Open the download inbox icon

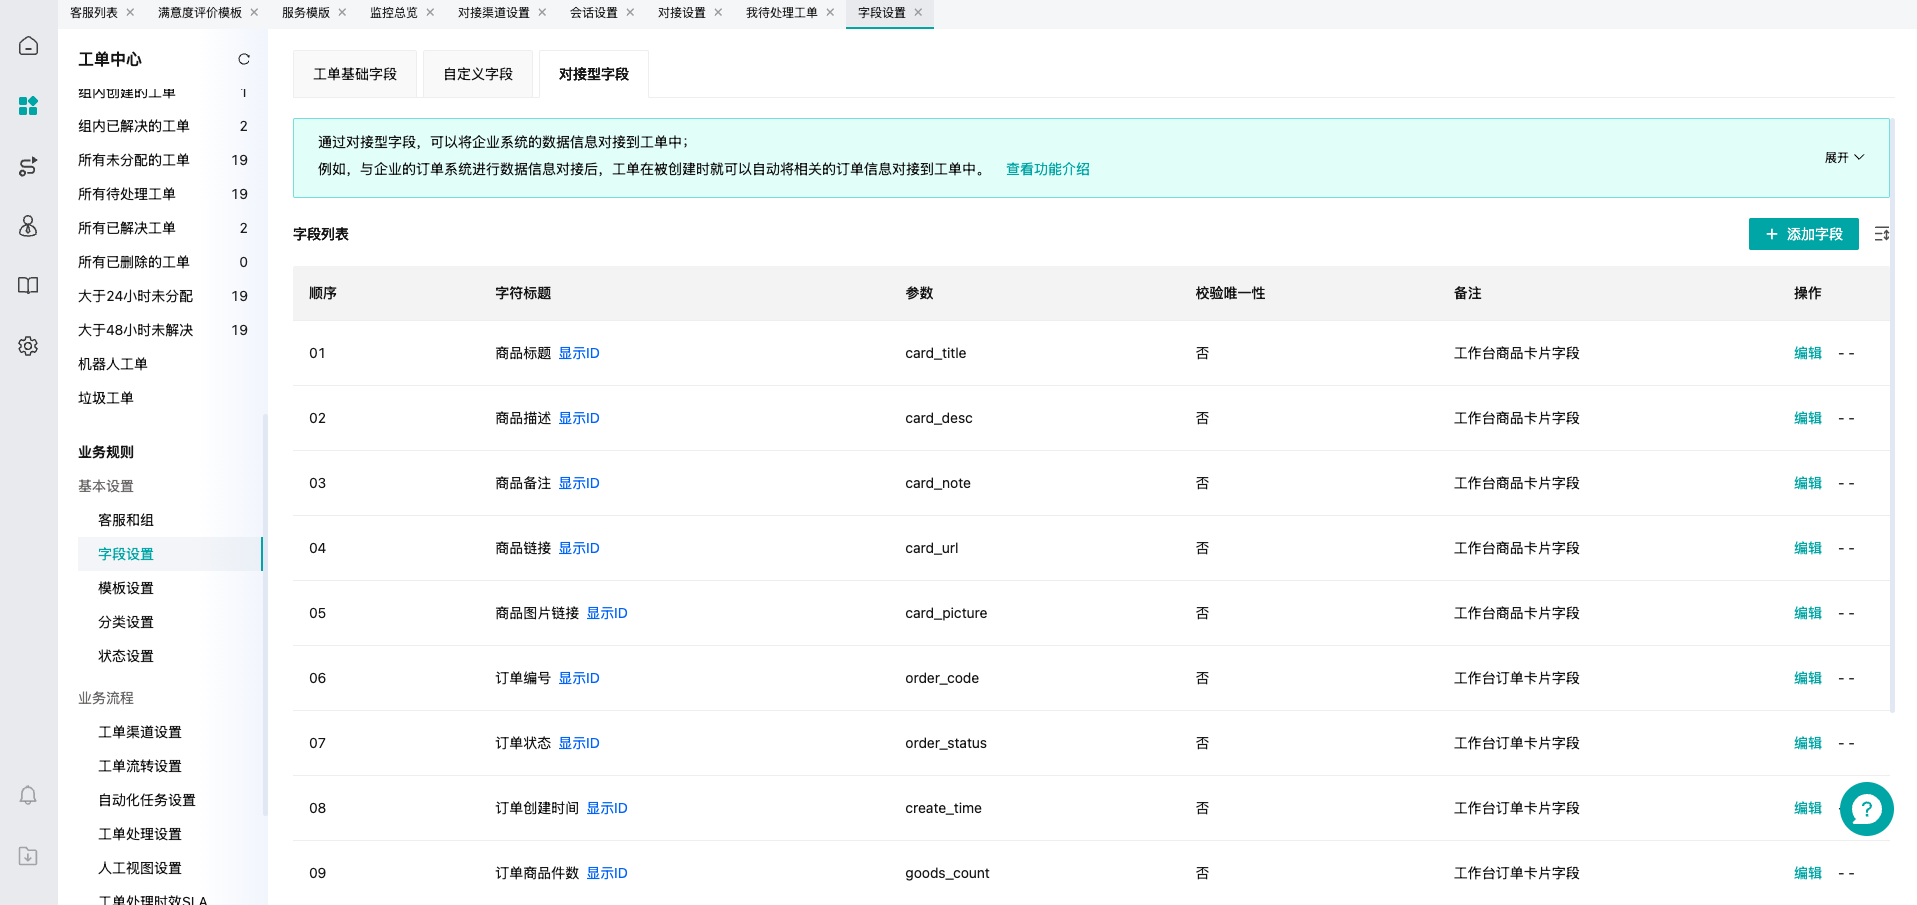click(x=28, y=856)
